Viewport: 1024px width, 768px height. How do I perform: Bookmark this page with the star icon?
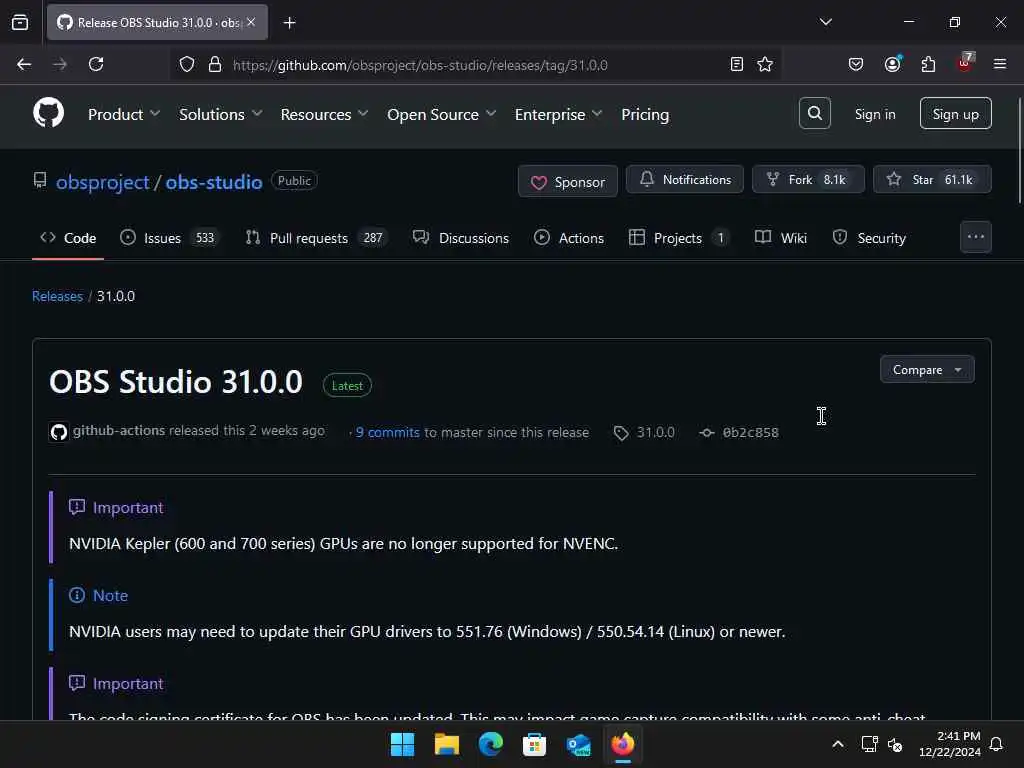pos(765,64)
